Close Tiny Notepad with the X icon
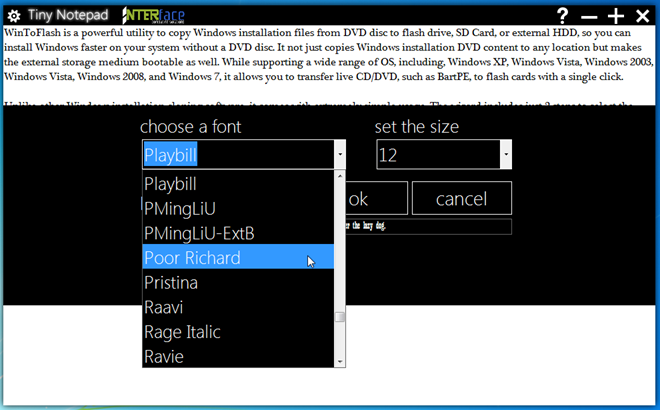660x410 pixels. (x=642, y=16)
